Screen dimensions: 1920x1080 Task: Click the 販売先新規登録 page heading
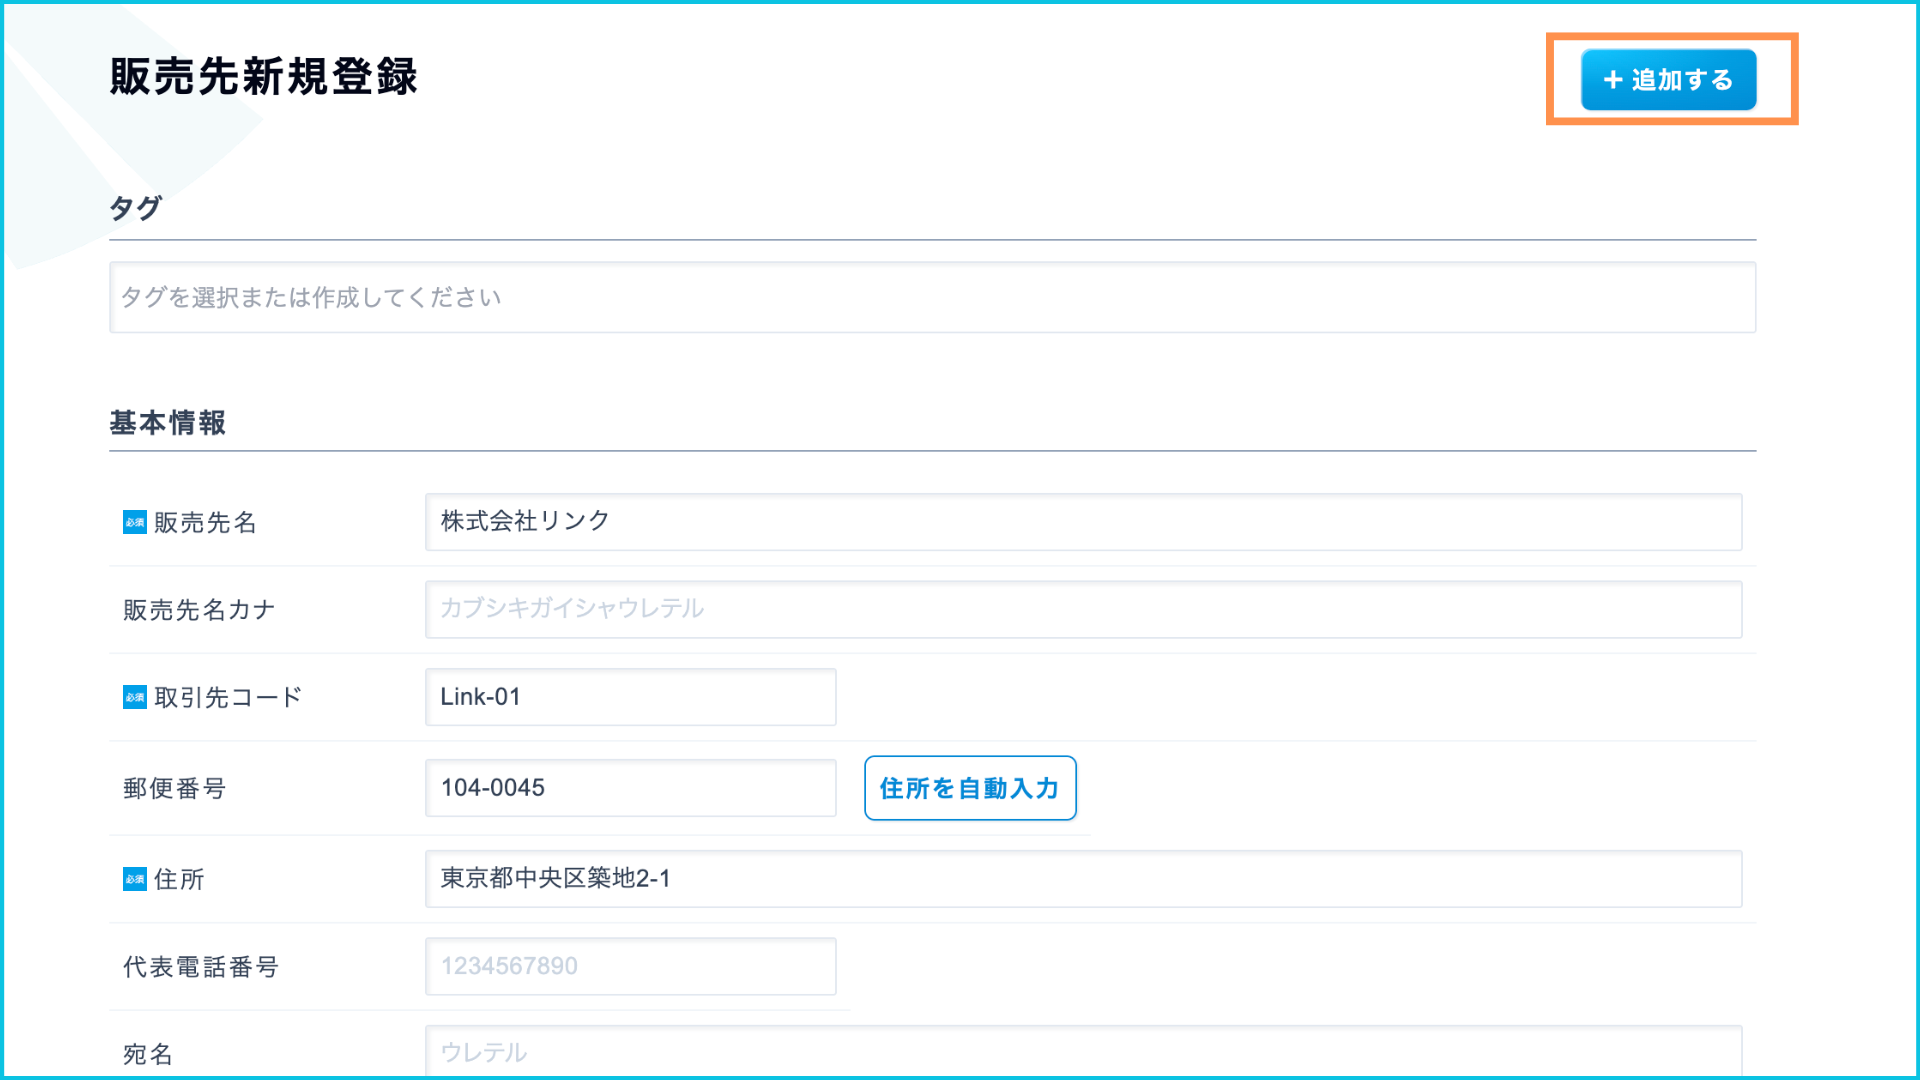click(263, 77)
